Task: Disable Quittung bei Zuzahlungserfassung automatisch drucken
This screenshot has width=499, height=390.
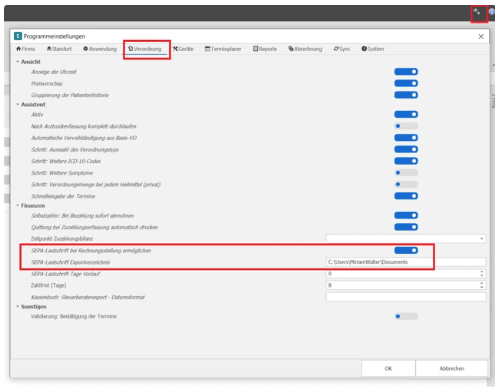Action: (x=406, y=227)
